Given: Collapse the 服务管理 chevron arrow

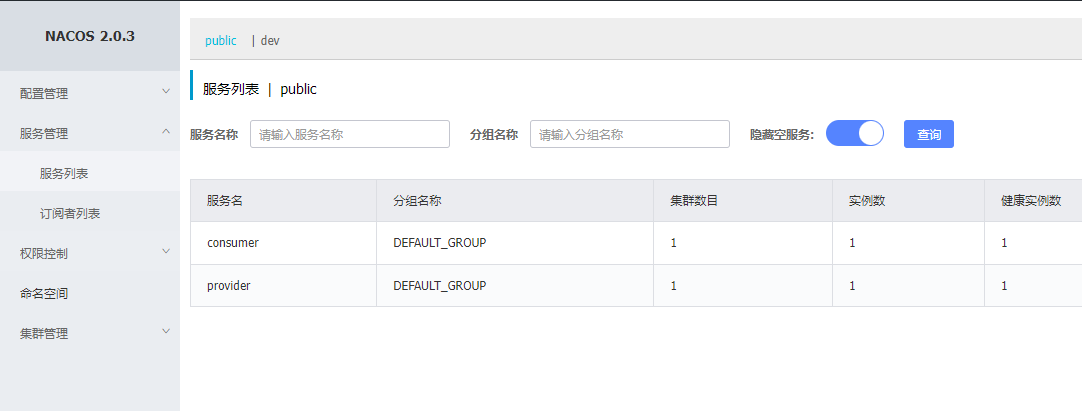Looking at the screenshot, I should 166,131.
